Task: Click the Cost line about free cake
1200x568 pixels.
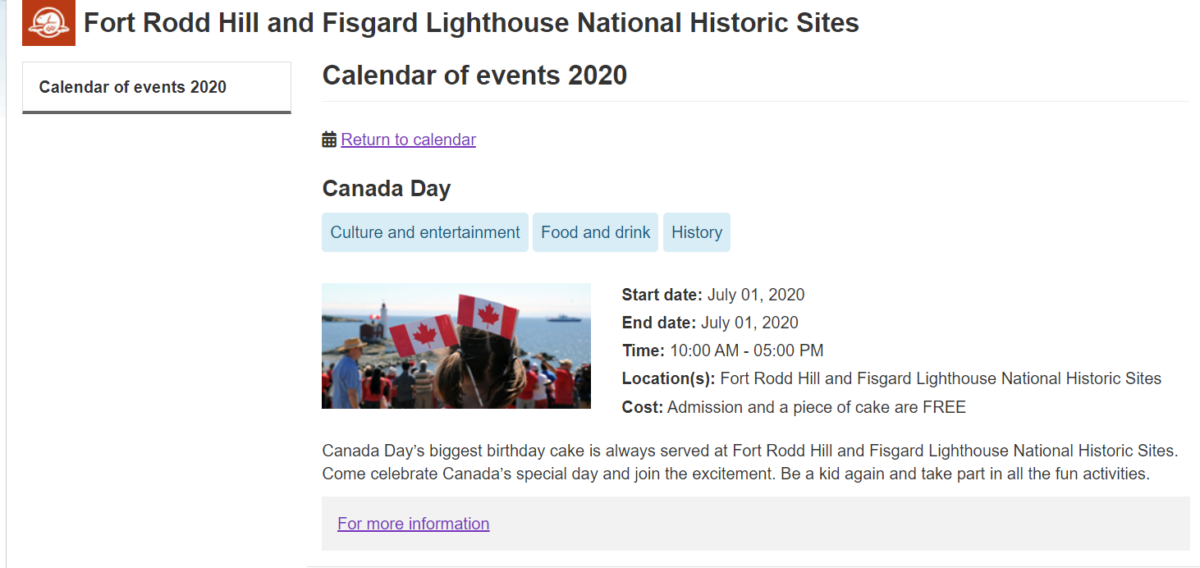Action: pyautogui.click(x=794, y=407)
